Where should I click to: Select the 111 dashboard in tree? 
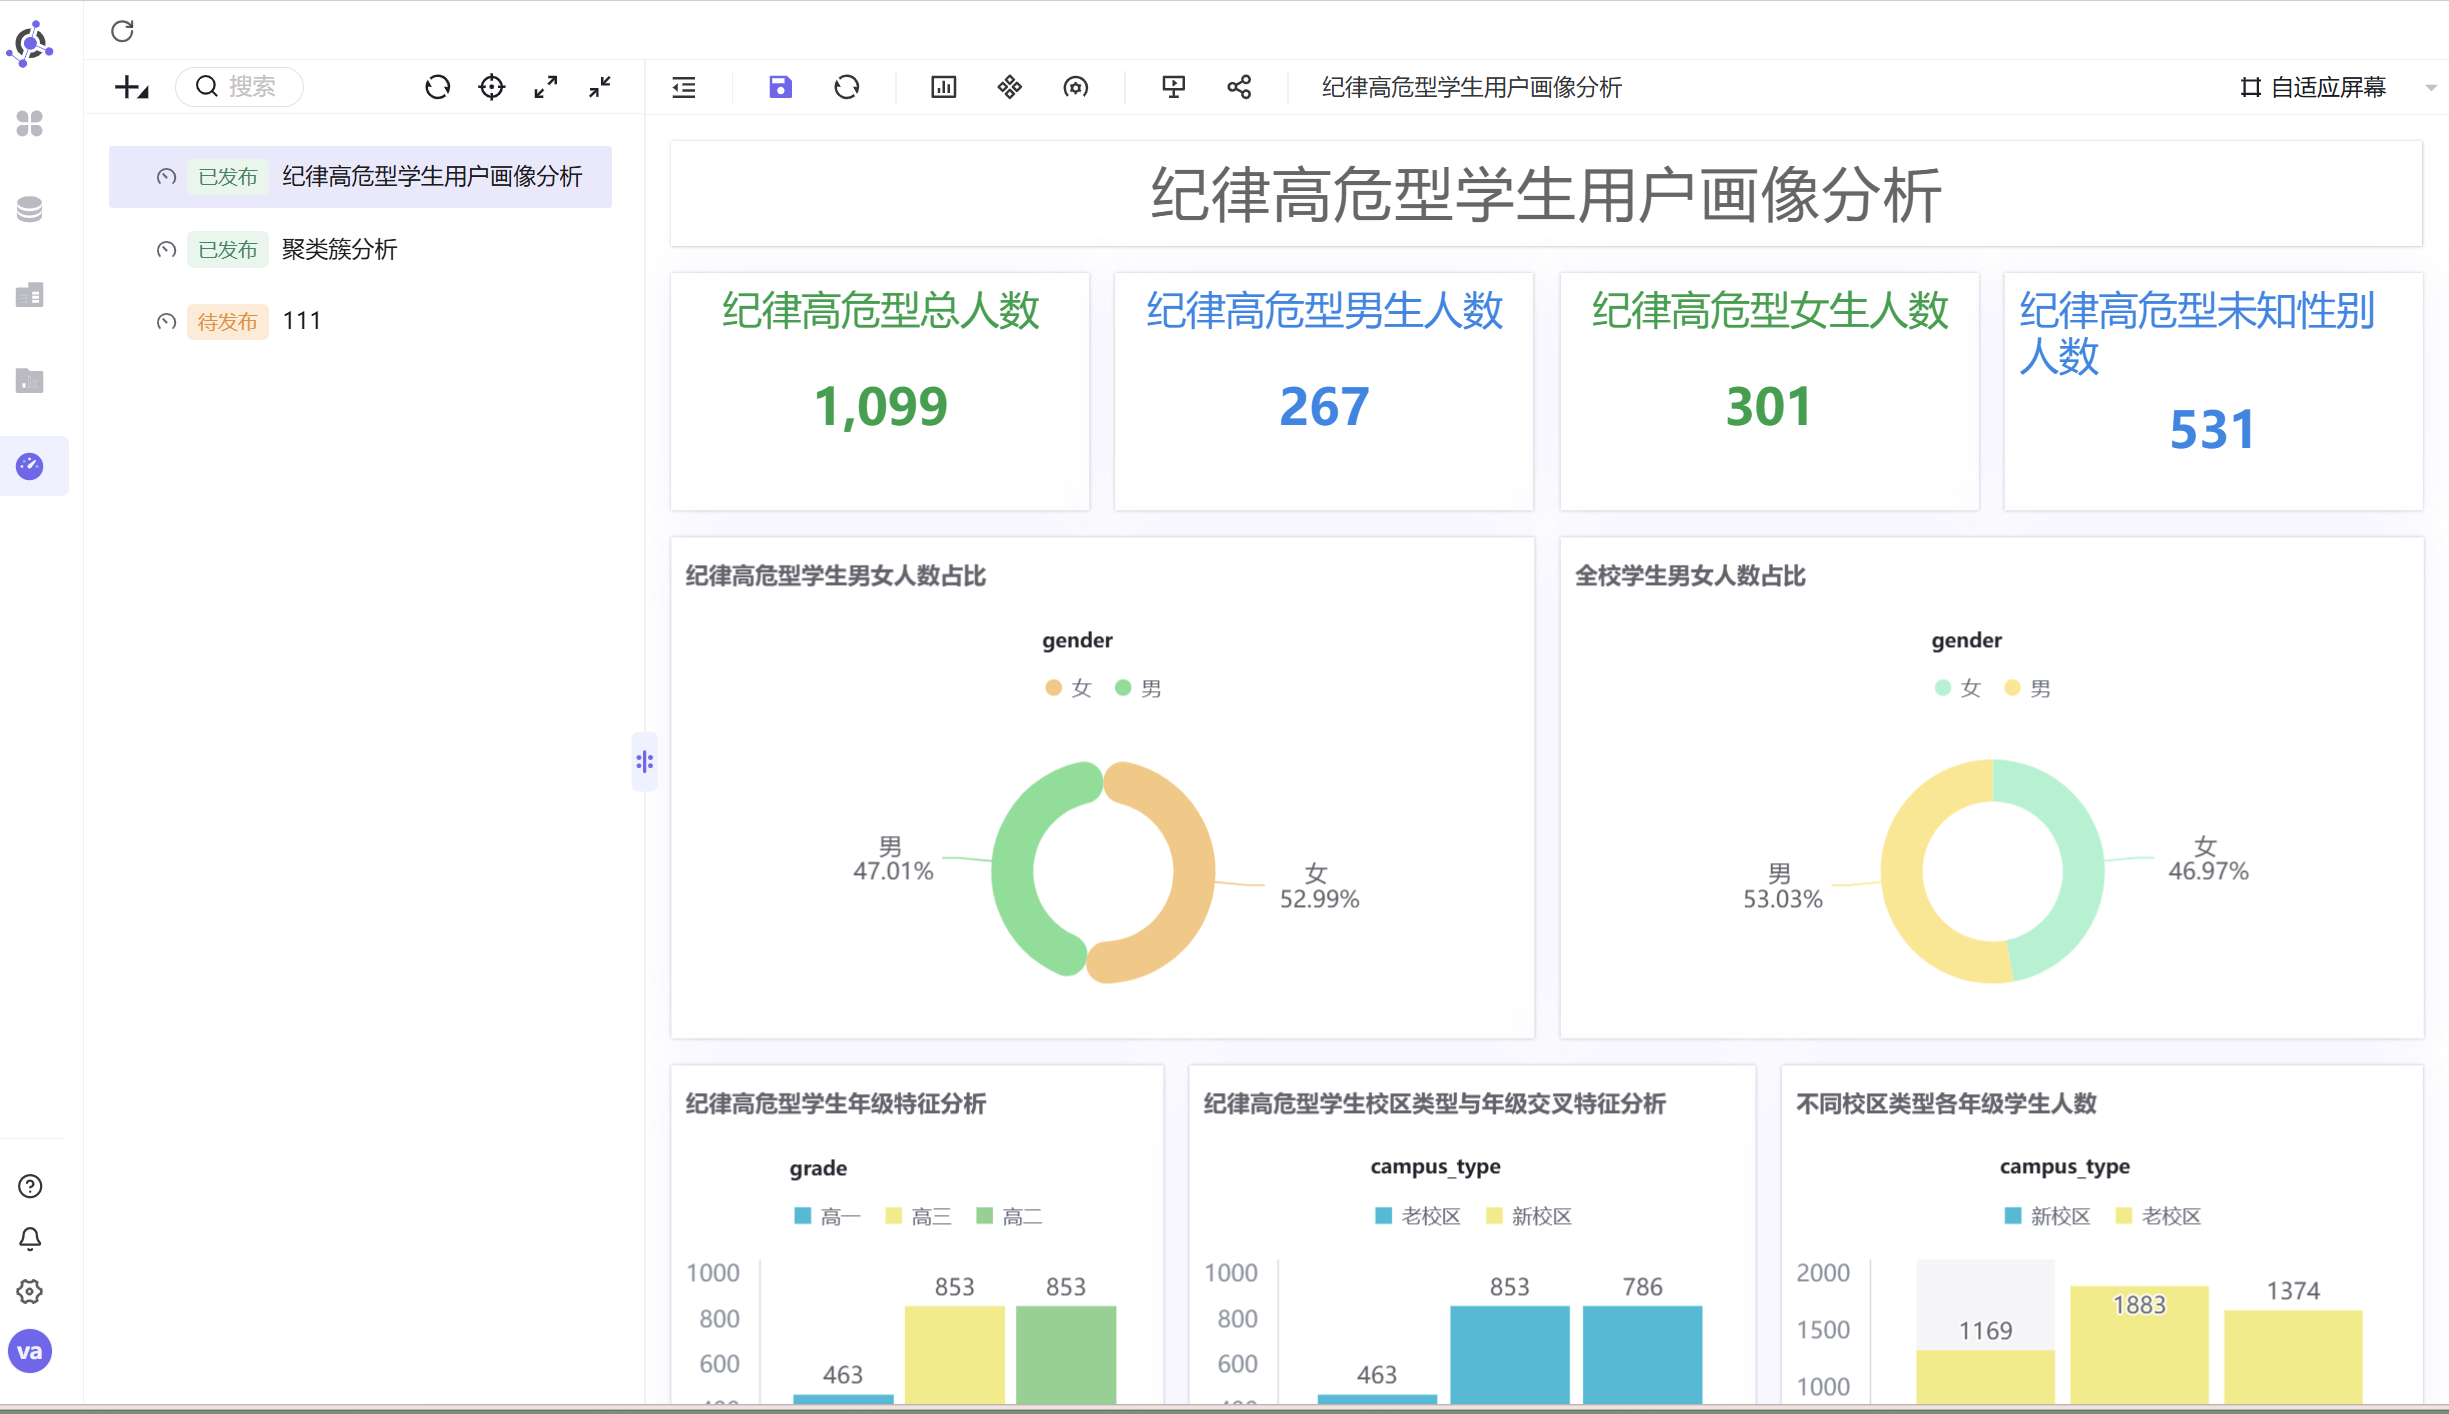pyautogui.click(x=301, y=321)
